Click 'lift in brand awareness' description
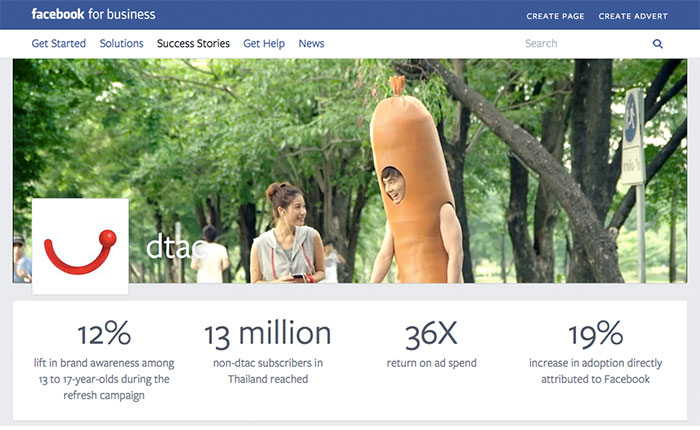Screen dimensions: 700x430 [104, 379]
